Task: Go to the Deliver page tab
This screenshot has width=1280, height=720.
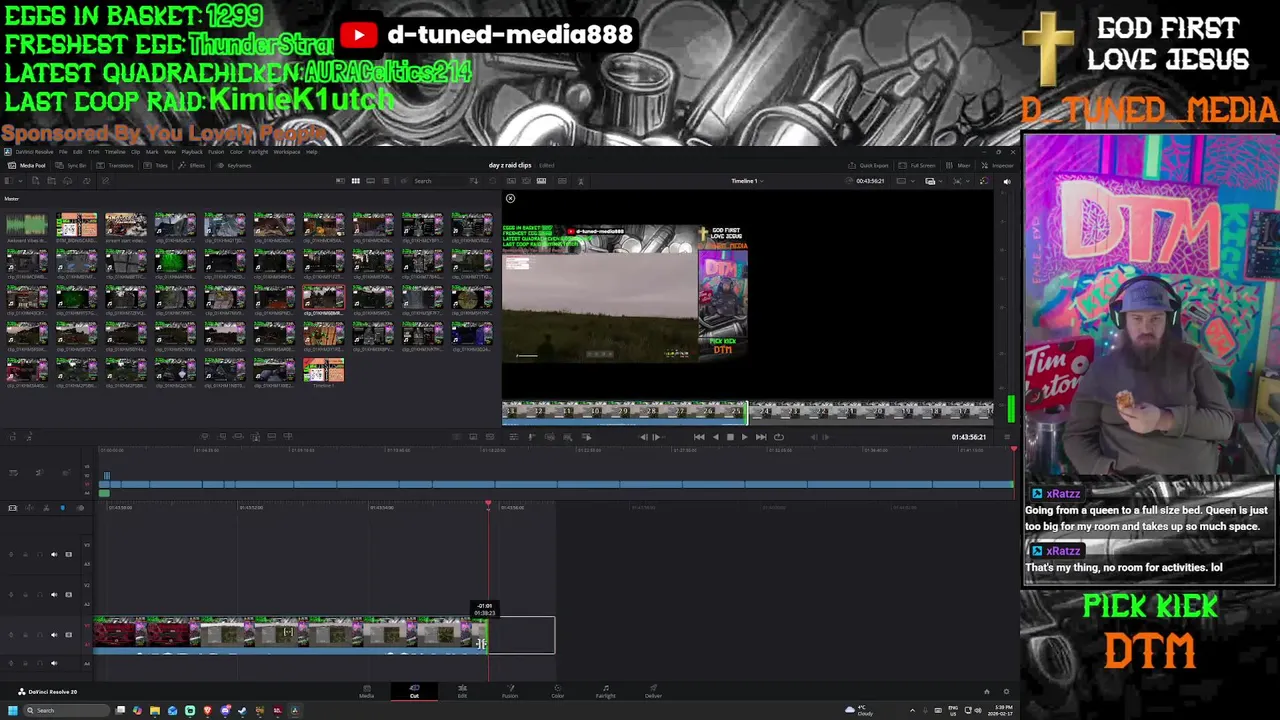Action: coord(653,691)
